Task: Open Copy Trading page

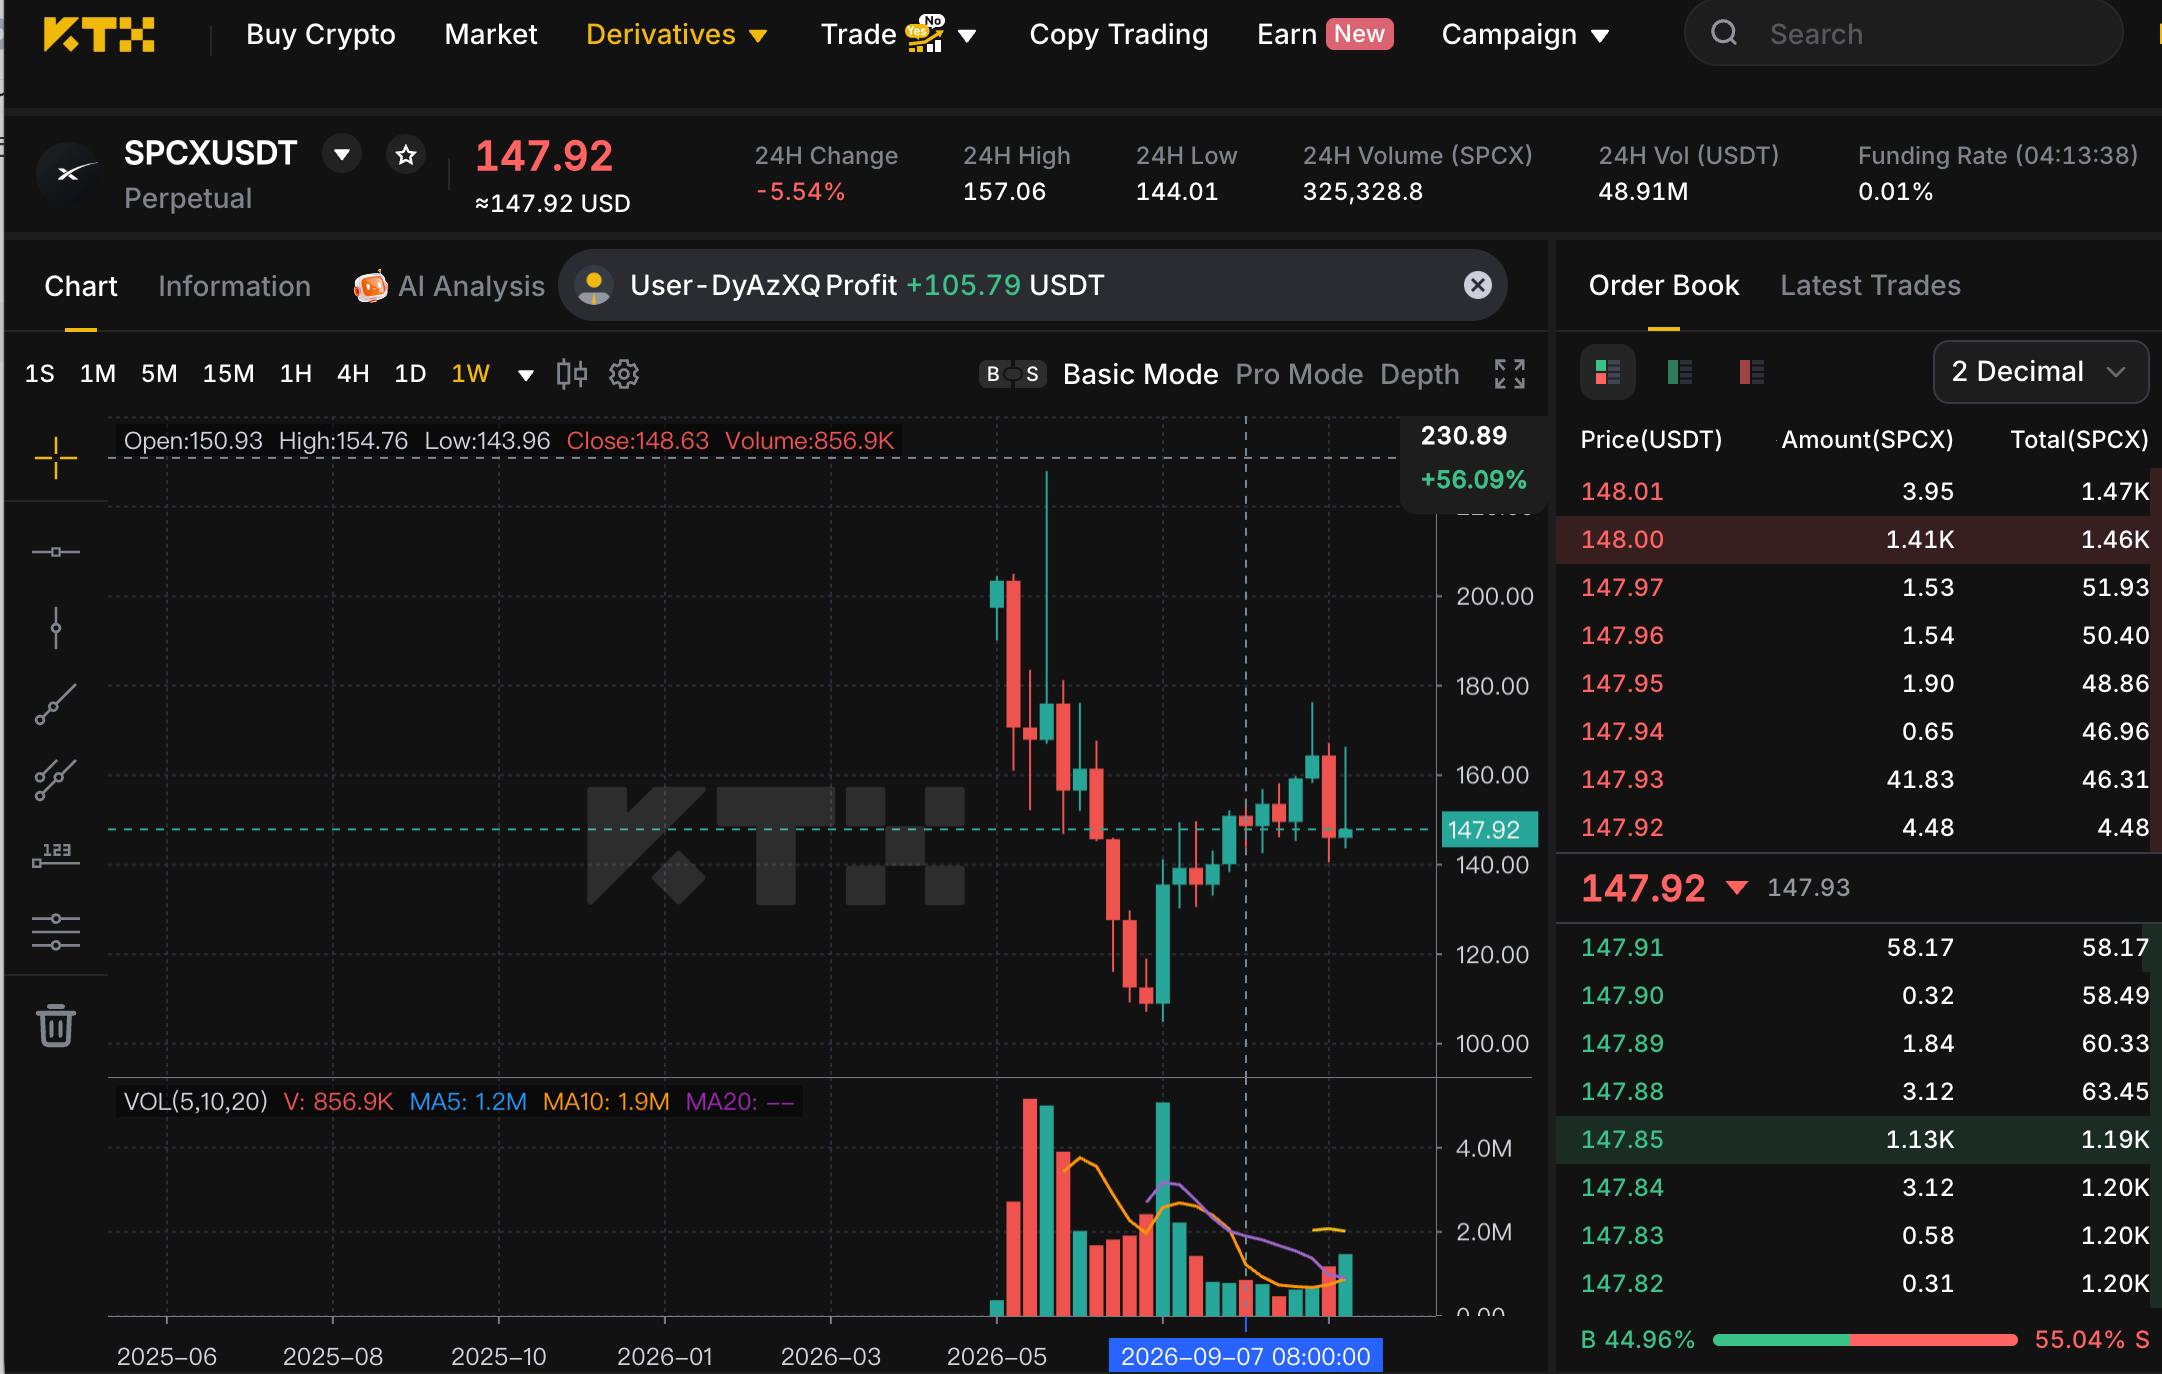Action: 1118,34
